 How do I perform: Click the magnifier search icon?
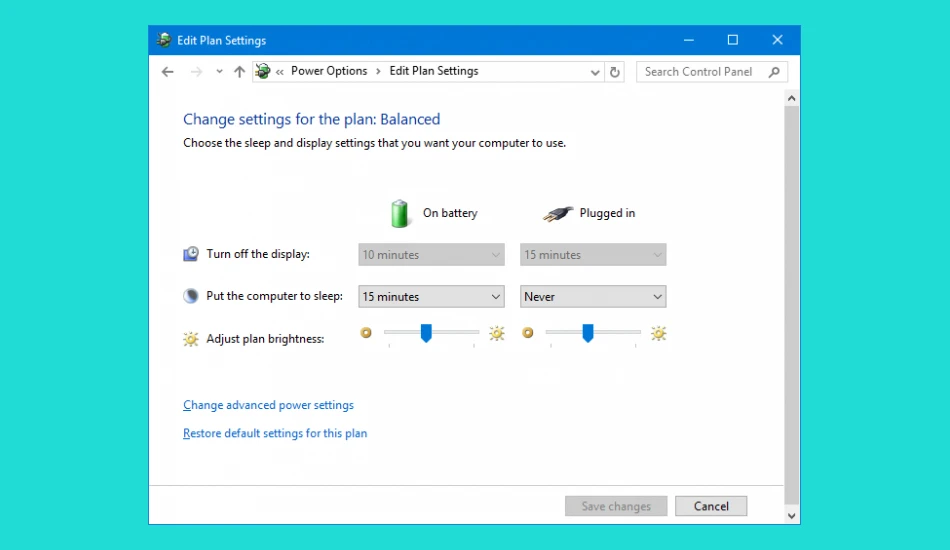pyautogui.click(x=774, y=71)
